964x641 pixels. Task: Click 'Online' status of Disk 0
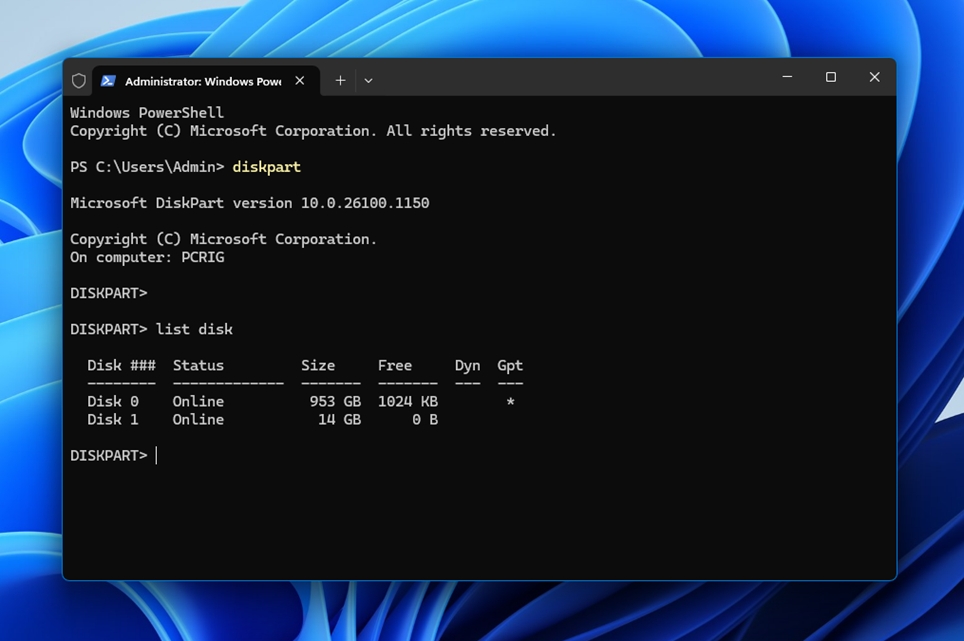(x=198, y=401)
